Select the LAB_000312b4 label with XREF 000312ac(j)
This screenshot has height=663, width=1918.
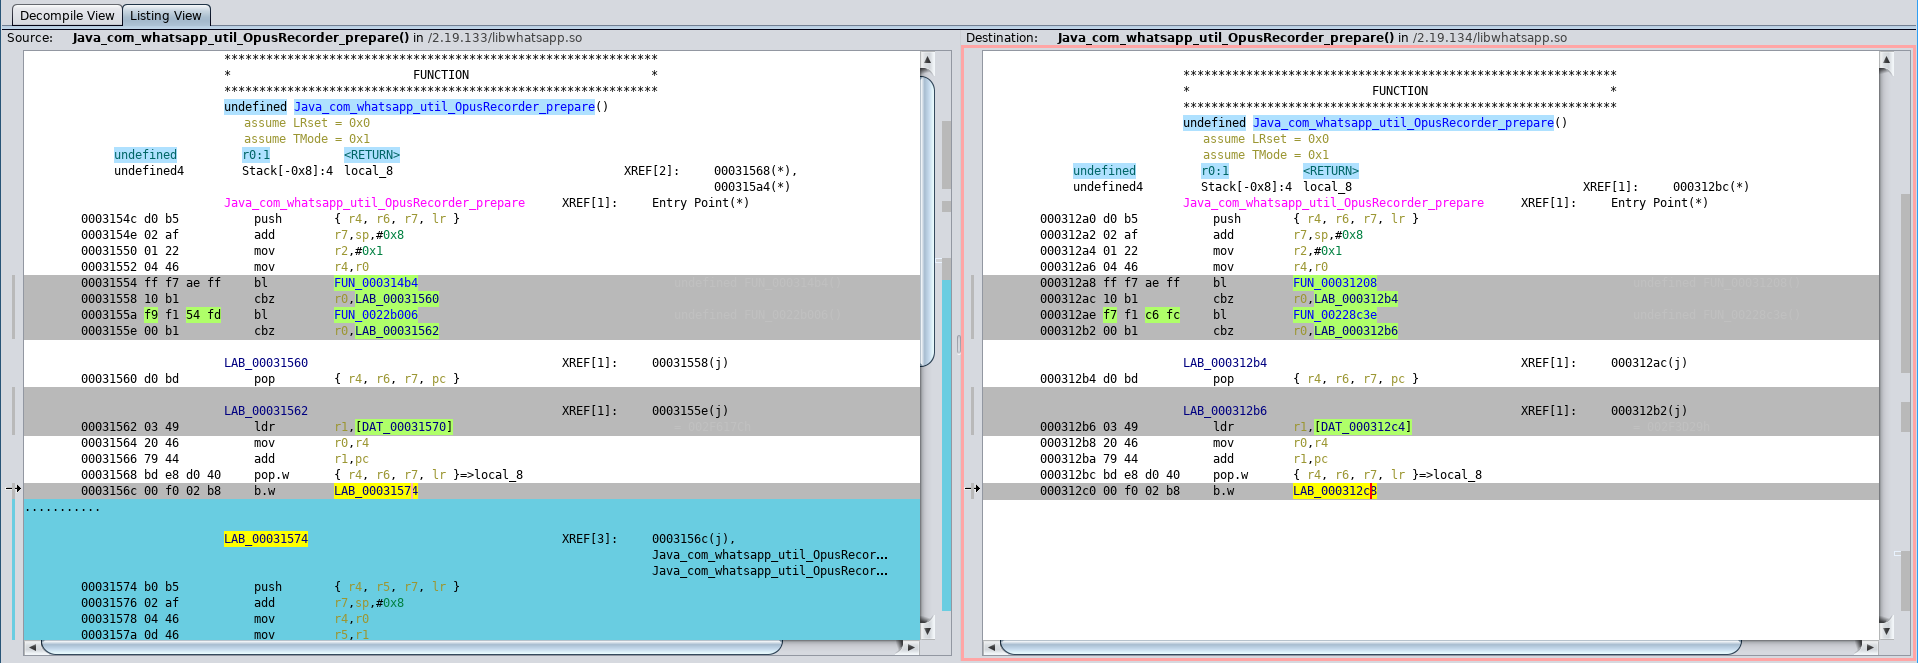1225,363
